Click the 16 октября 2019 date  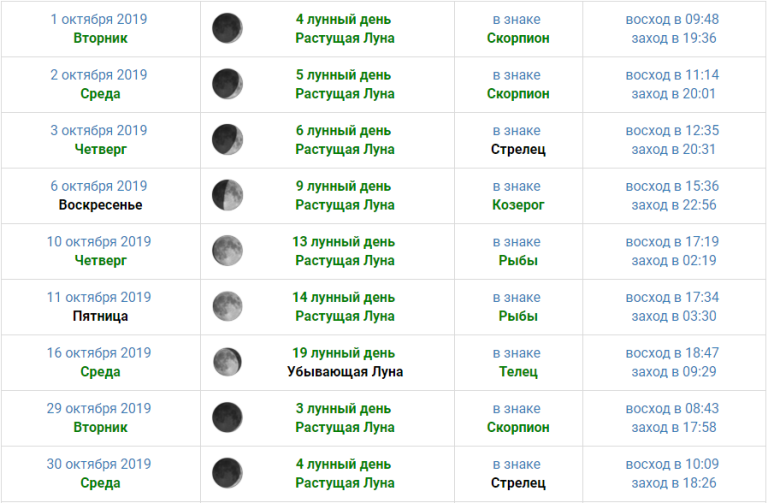tap(99, 353)
